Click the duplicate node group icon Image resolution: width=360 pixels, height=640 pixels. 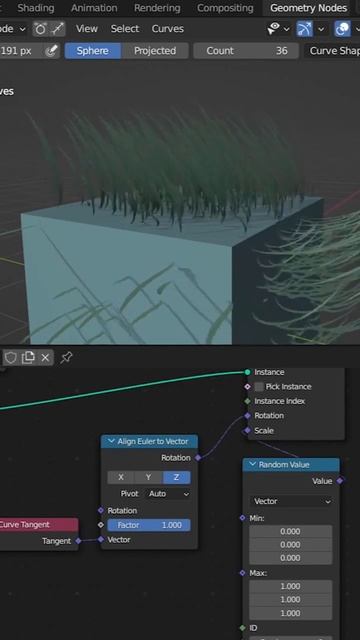click(x=28, y=358)
